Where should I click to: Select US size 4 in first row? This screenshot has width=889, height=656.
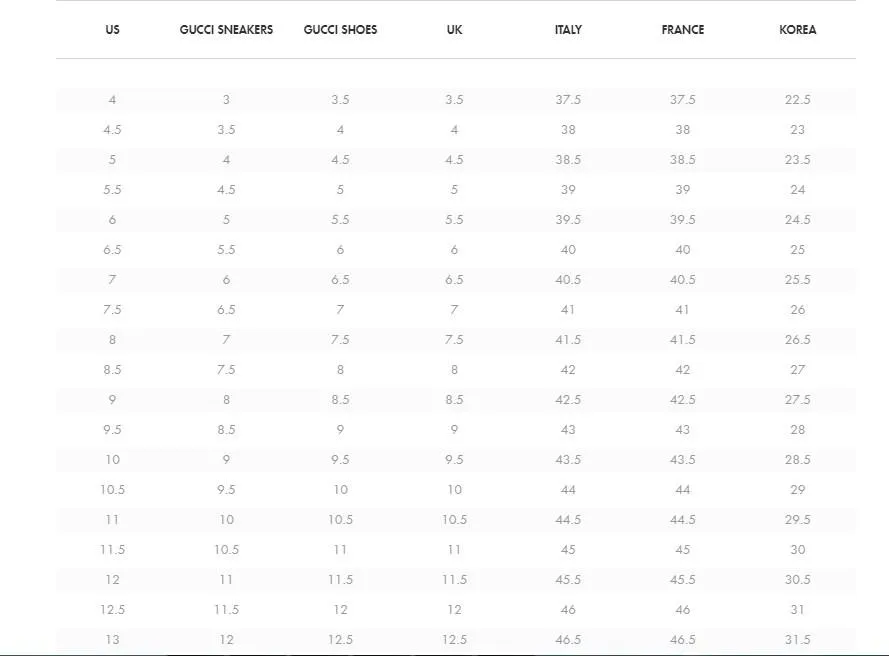(x=112, y=100)
